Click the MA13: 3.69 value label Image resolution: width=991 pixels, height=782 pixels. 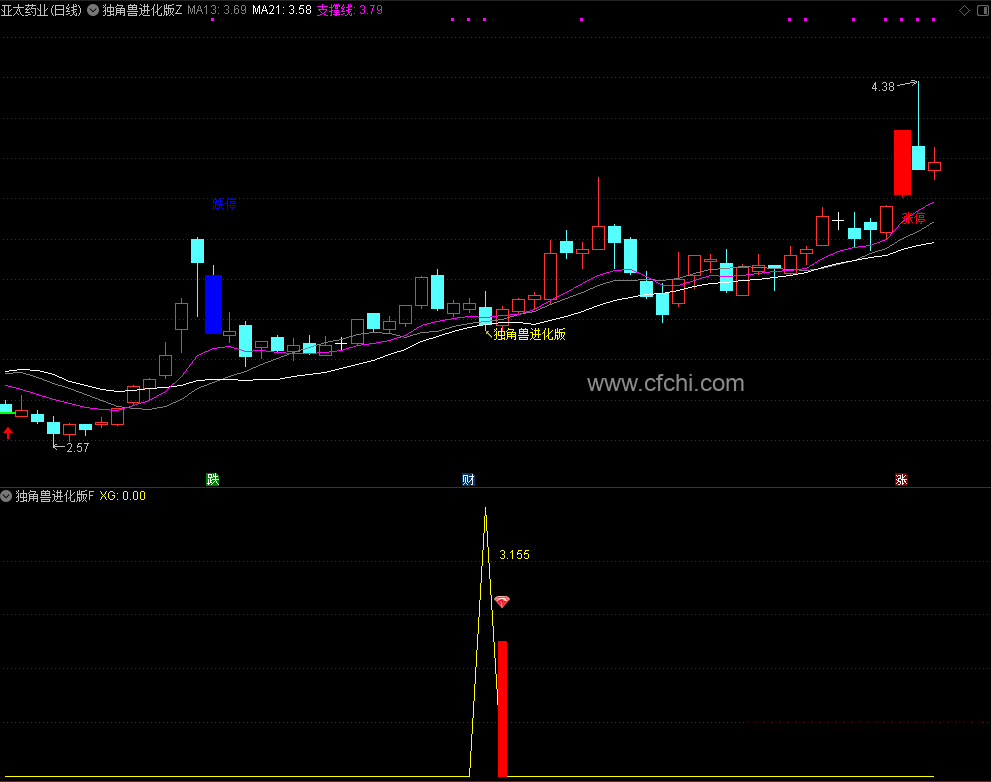[217, 10]
